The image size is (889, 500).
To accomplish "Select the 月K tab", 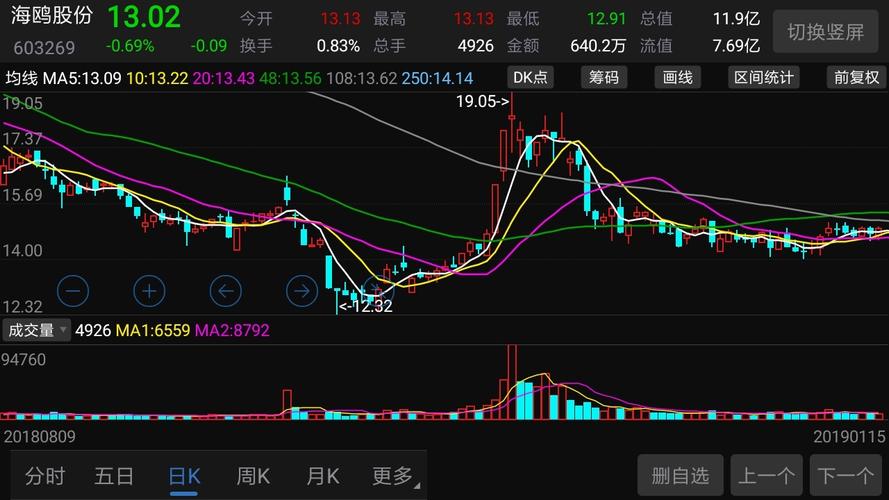I will click(x=323, y=476).
